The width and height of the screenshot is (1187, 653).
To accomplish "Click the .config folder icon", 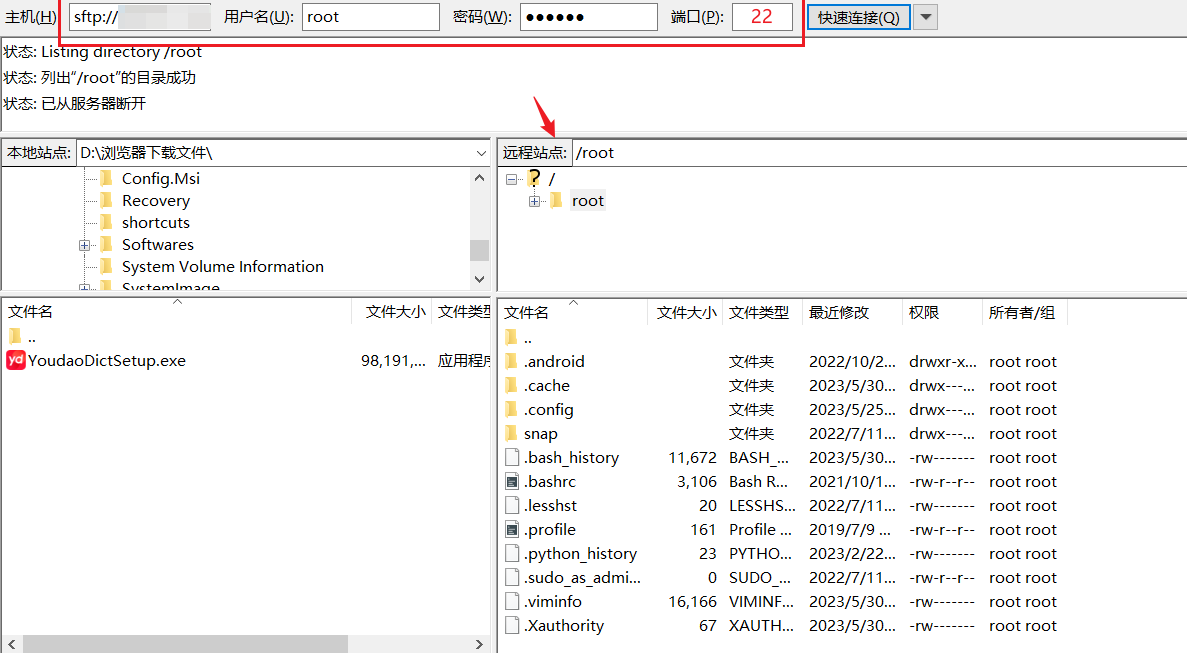I will click(x=512, y=409).
